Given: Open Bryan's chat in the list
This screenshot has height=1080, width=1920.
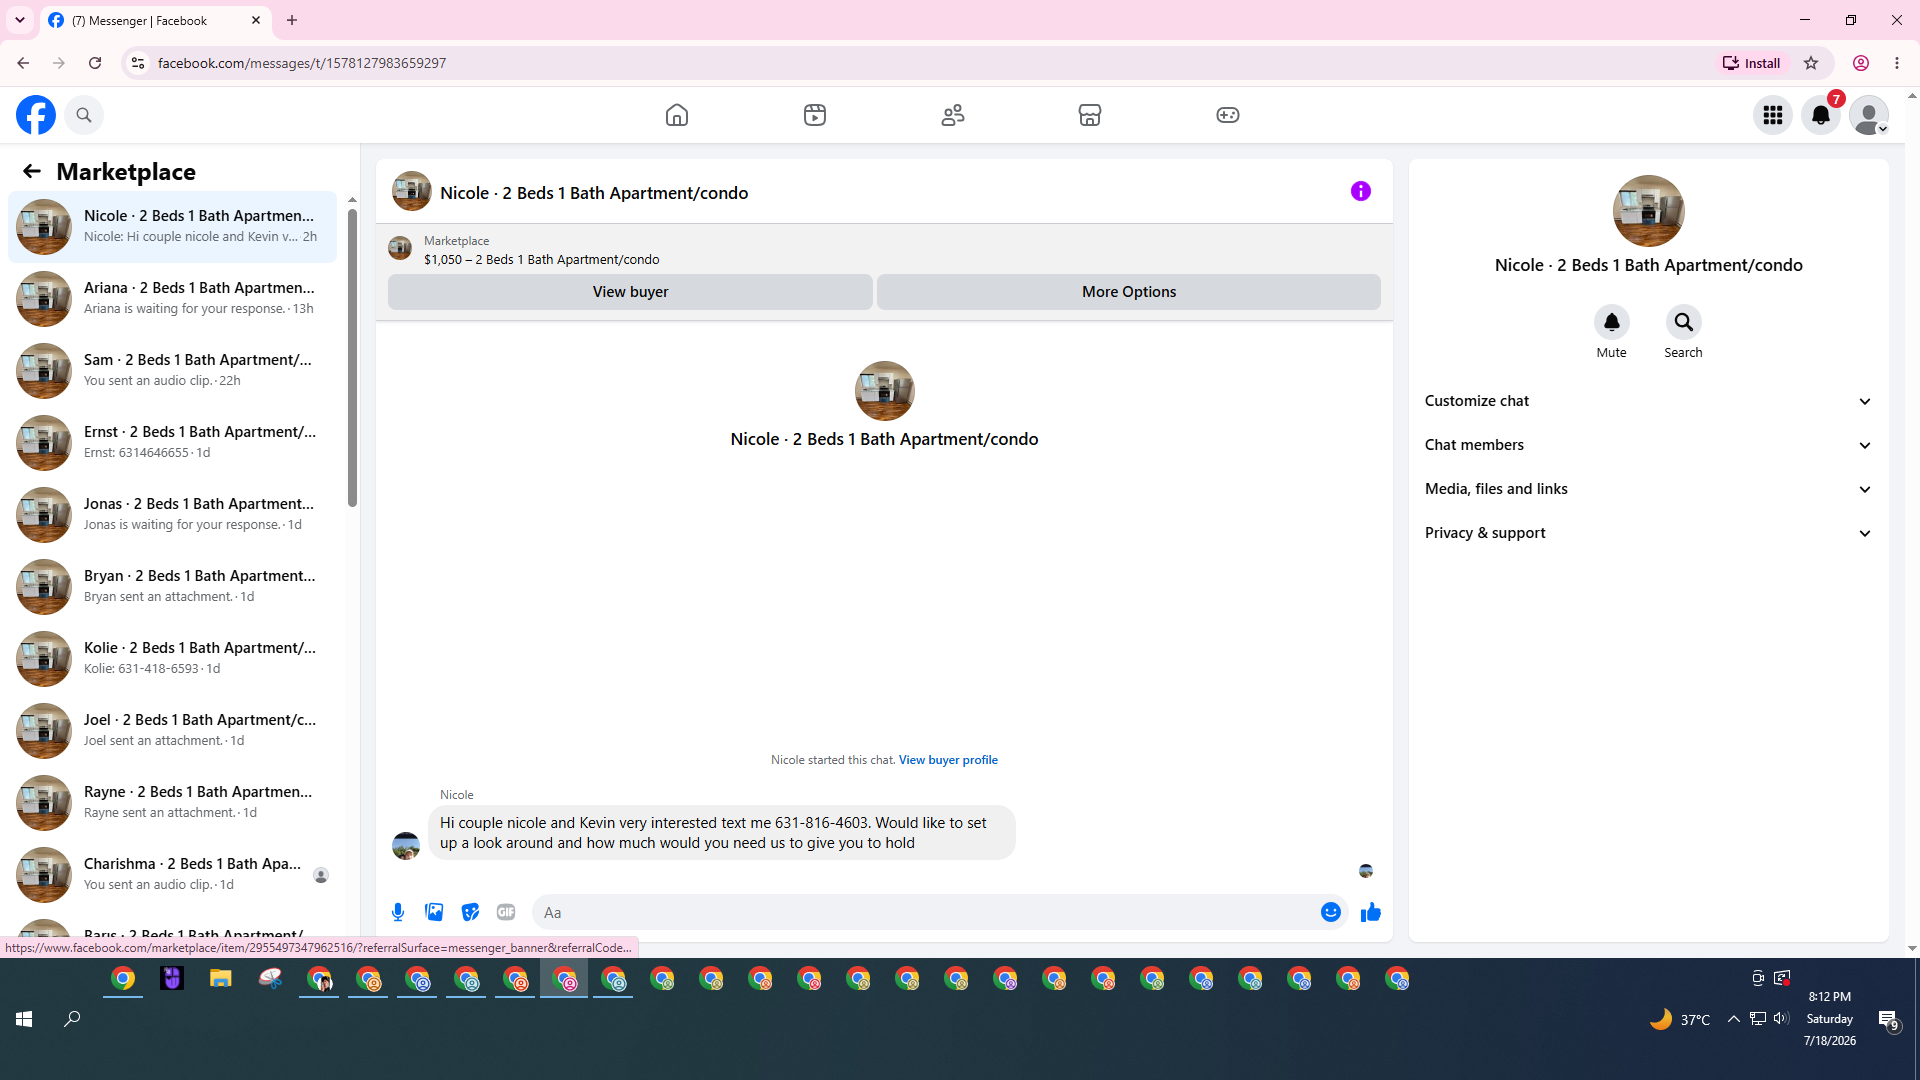Looking at the screenshot, I should 173,587.
